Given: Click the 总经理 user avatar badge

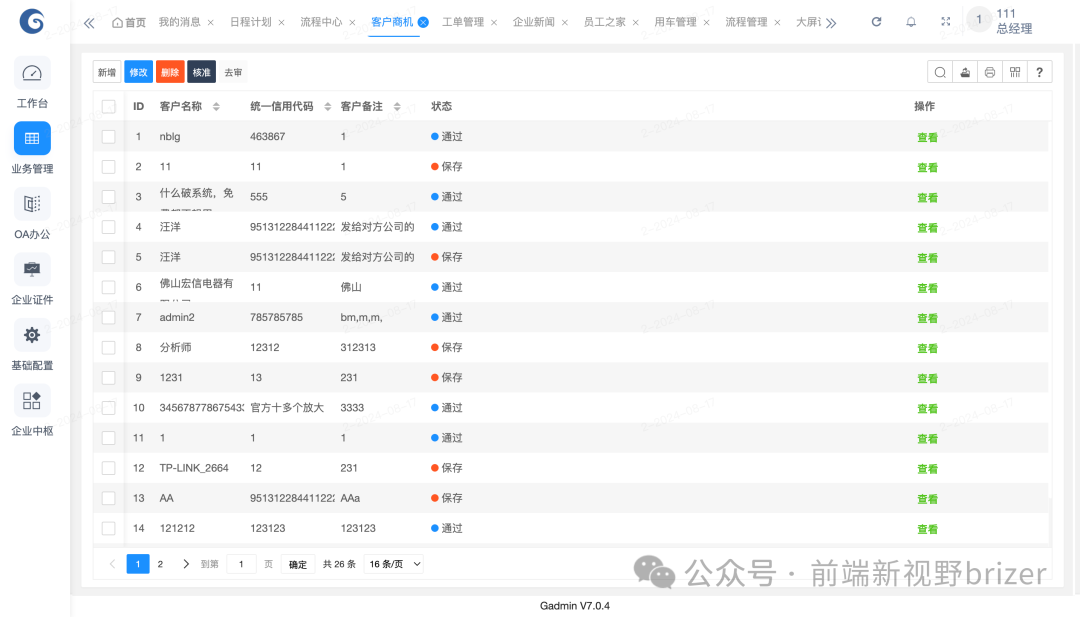Looking at the screenshot, I should (979, 19).
